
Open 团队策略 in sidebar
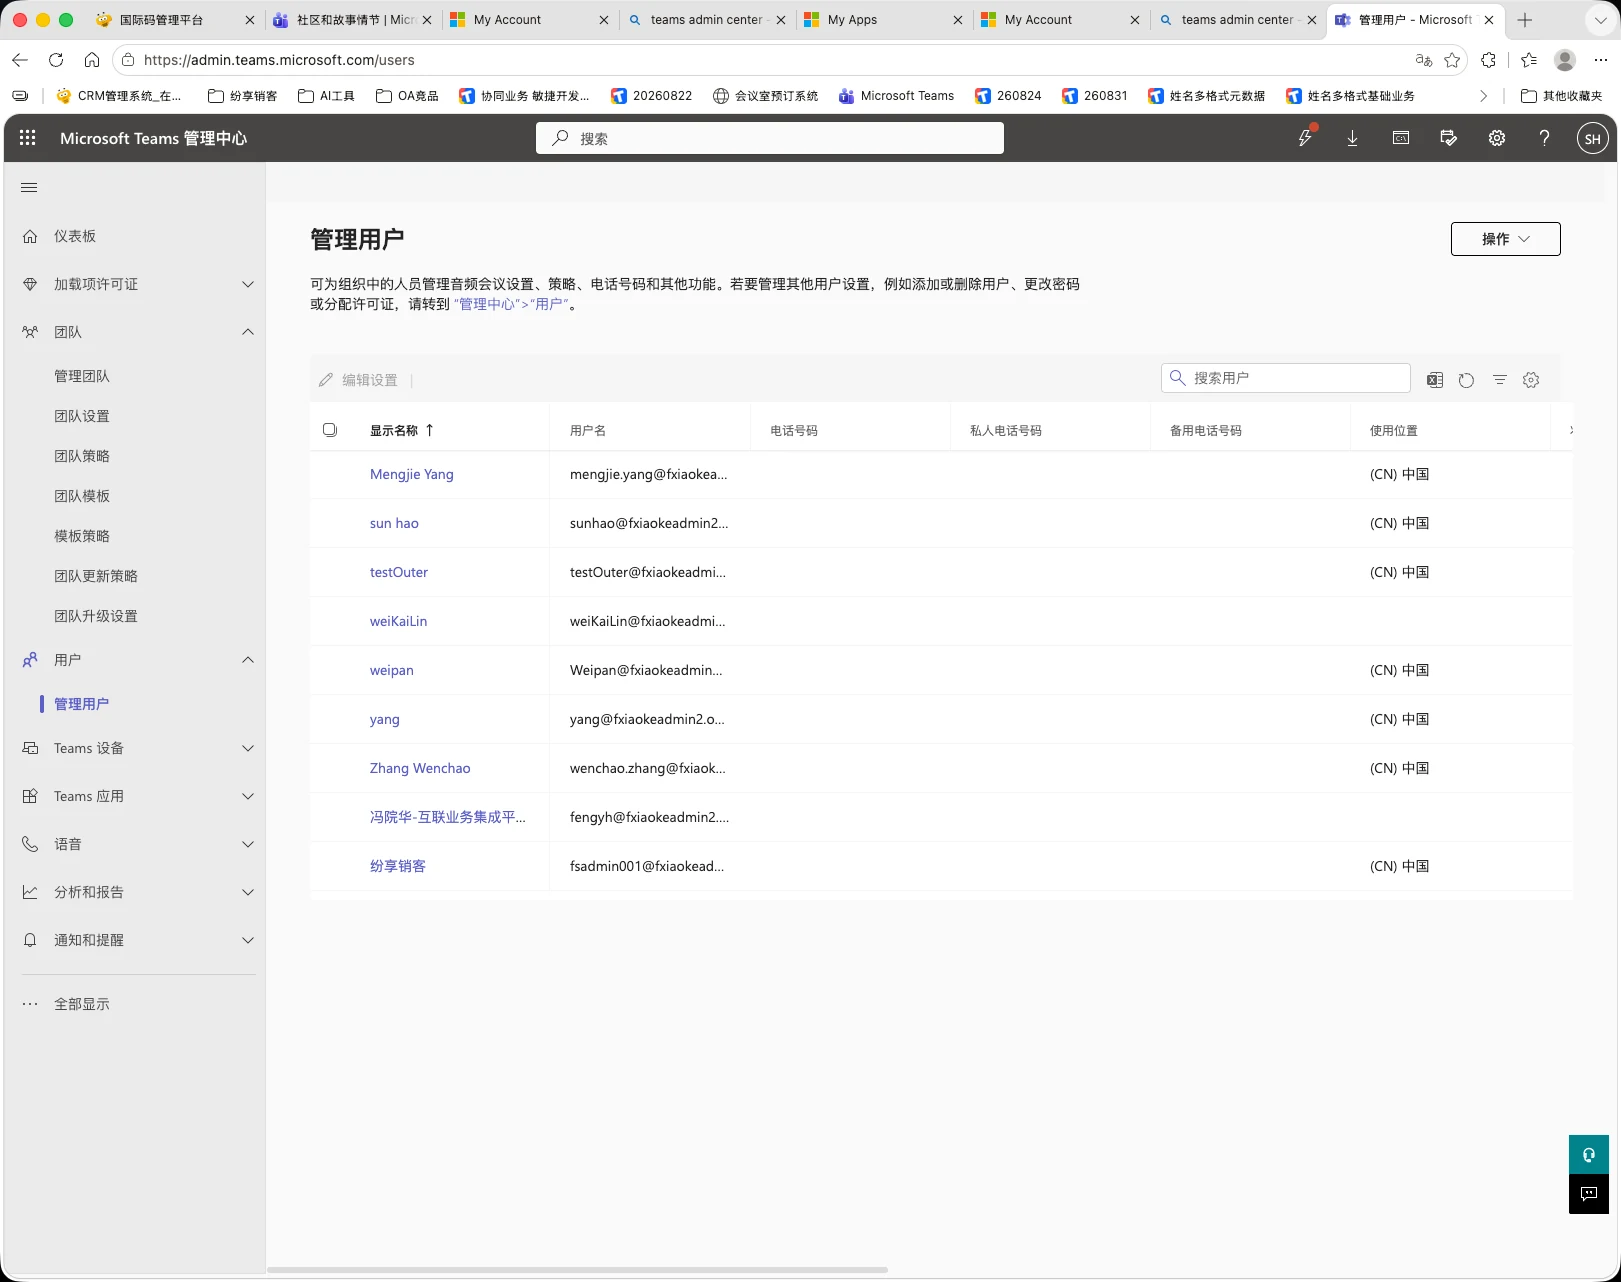tap(82, 456)
